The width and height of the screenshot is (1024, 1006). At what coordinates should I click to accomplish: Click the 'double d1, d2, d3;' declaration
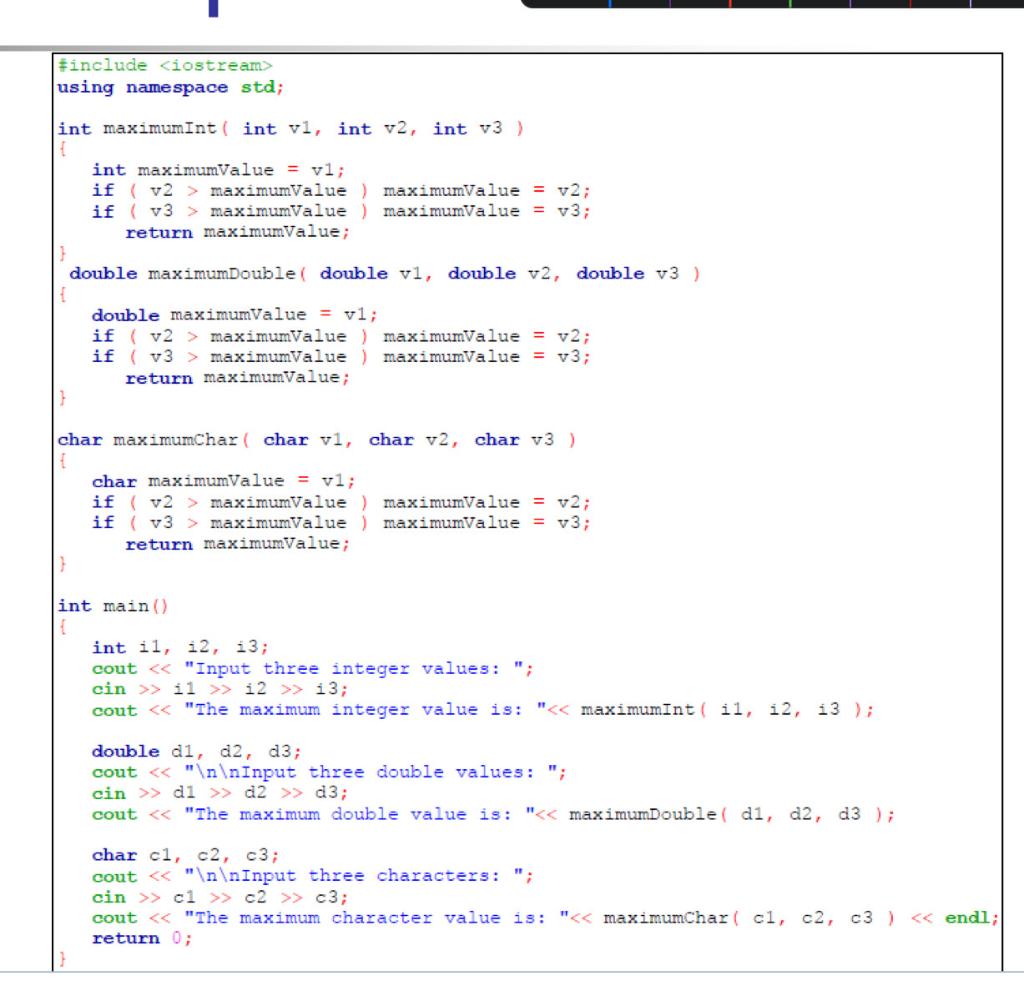197,751
